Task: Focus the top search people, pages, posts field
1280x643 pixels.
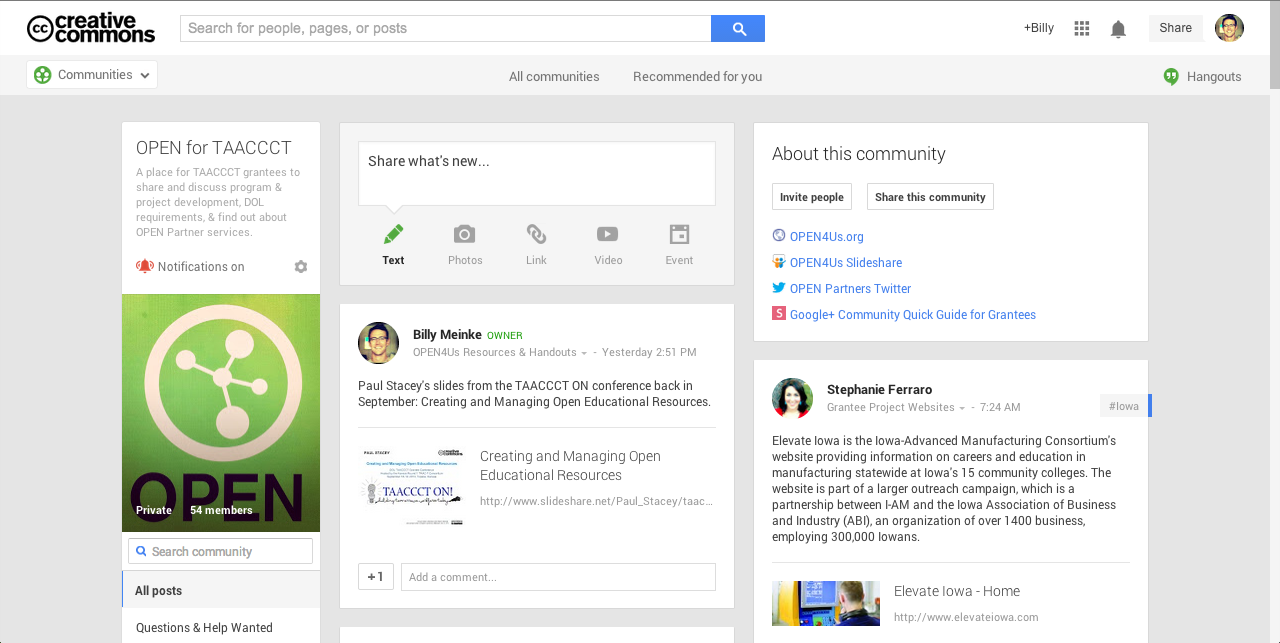Action: point(445,28)
